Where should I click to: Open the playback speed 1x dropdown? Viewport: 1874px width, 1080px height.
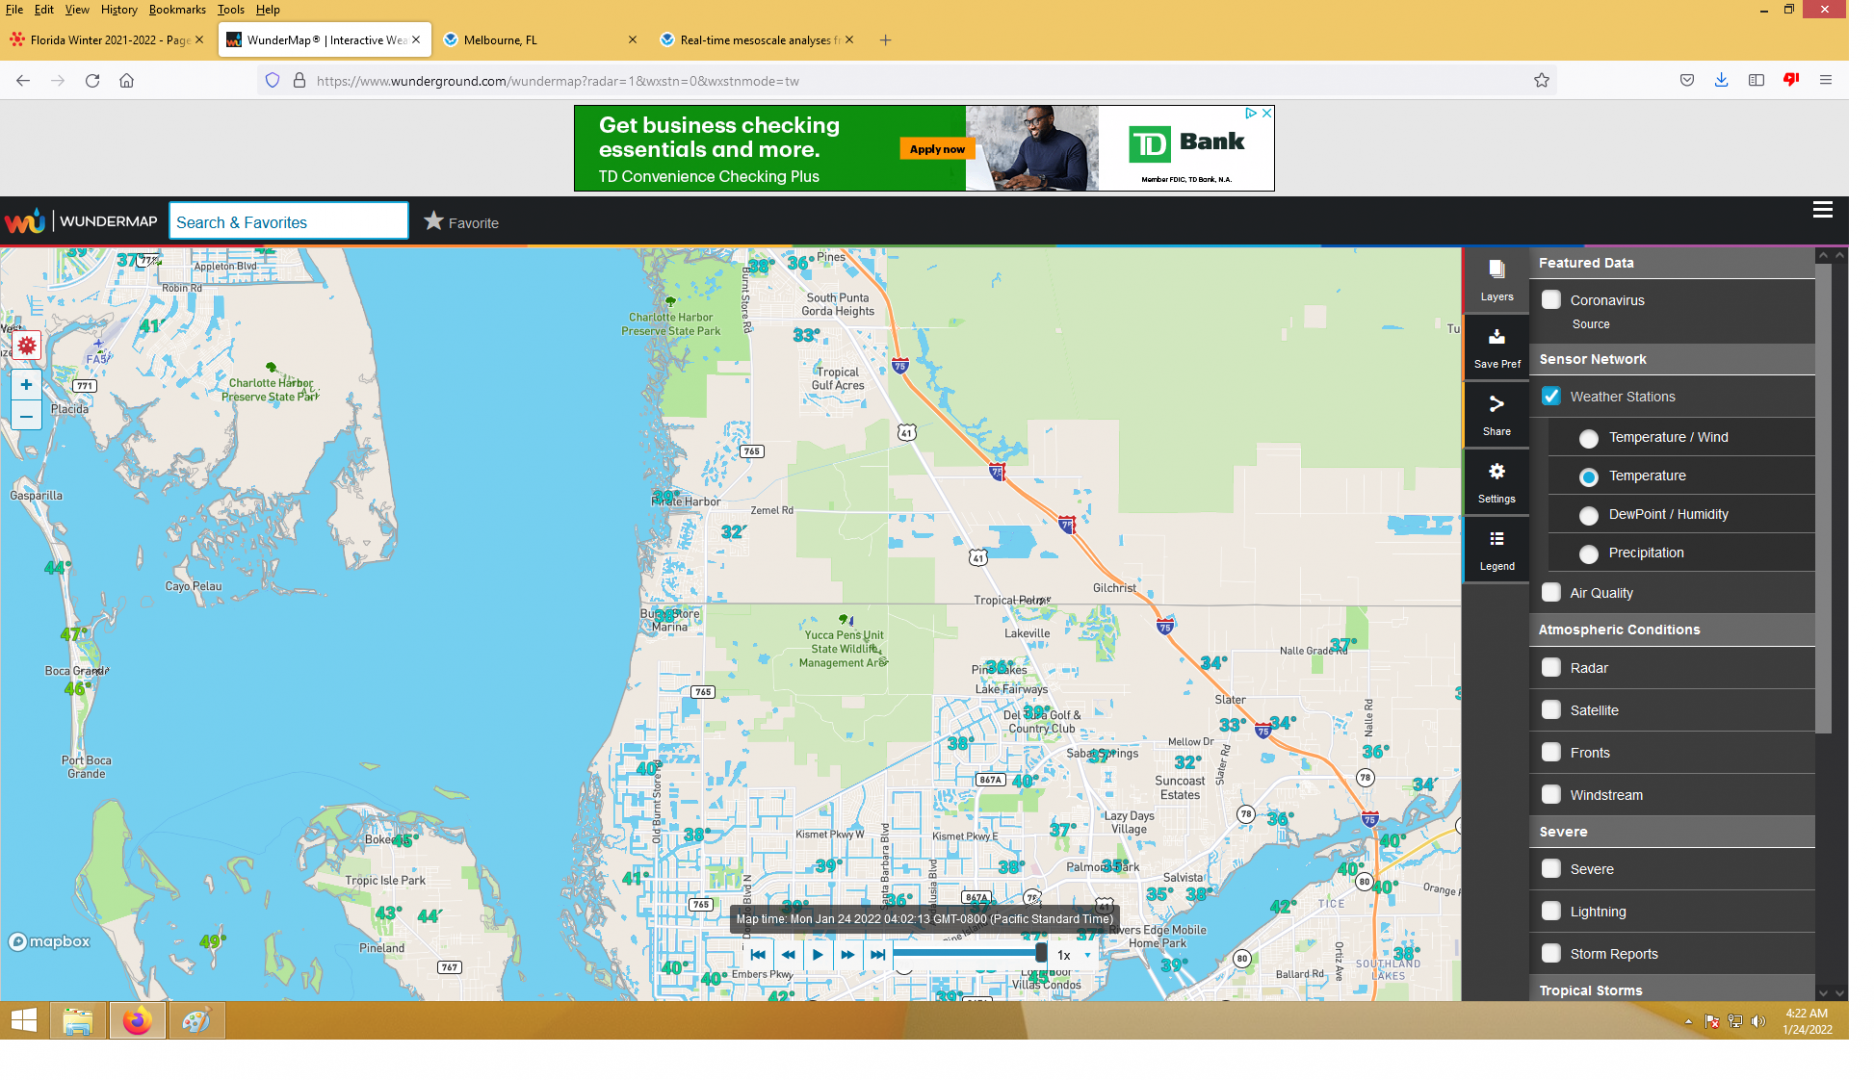pos(1089,967)
